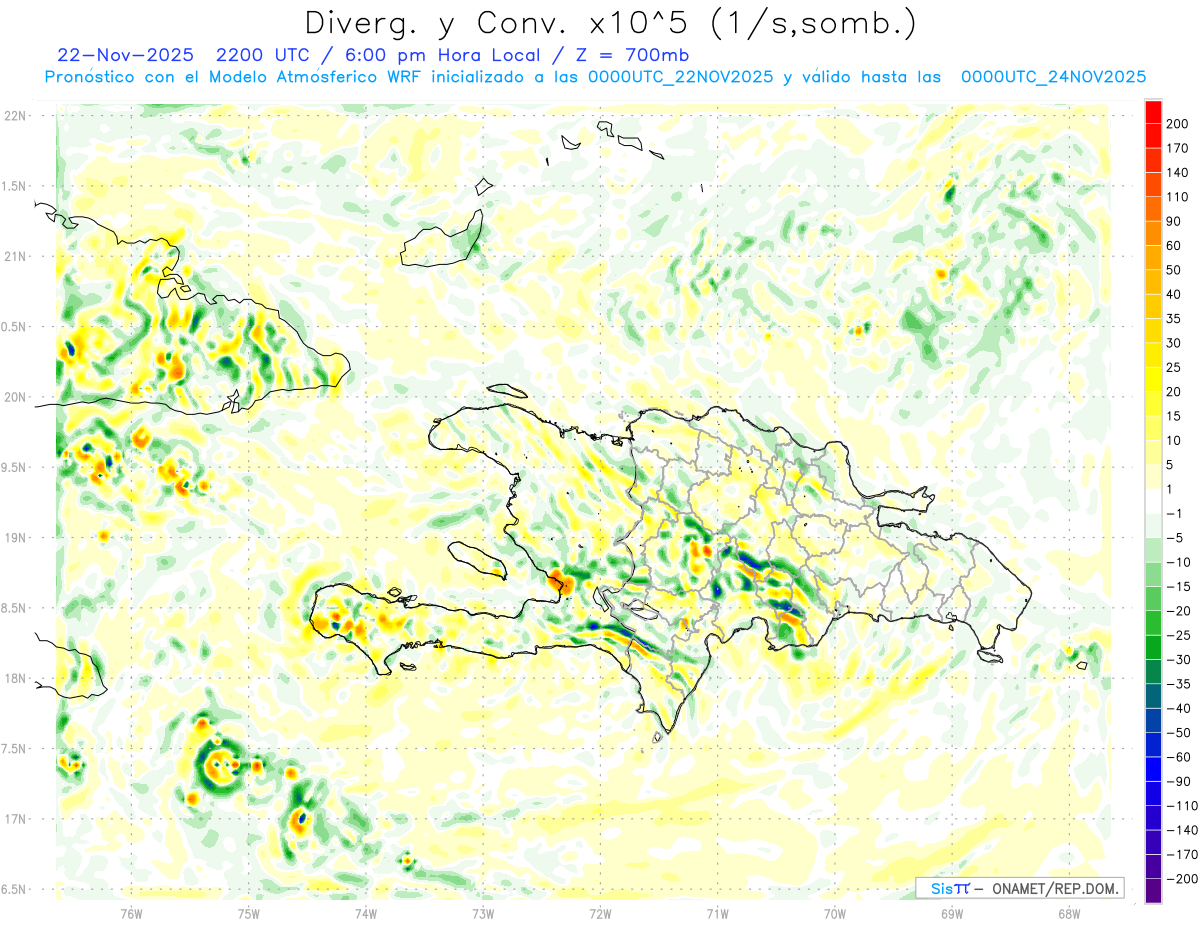
Task: Click the '76W' longitude label
Action: click(x=131, y=913)
